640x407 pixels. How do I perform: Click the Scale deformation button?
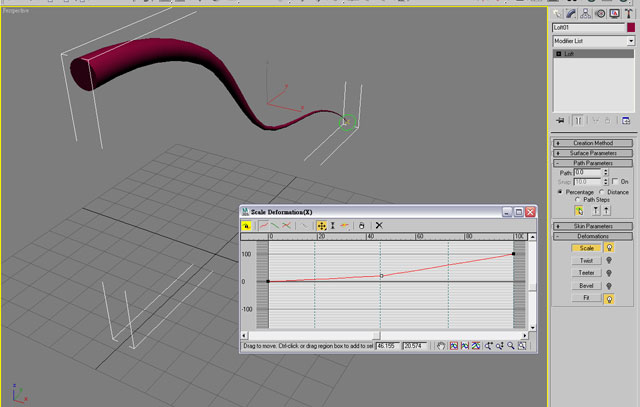(x=587, y=248)
